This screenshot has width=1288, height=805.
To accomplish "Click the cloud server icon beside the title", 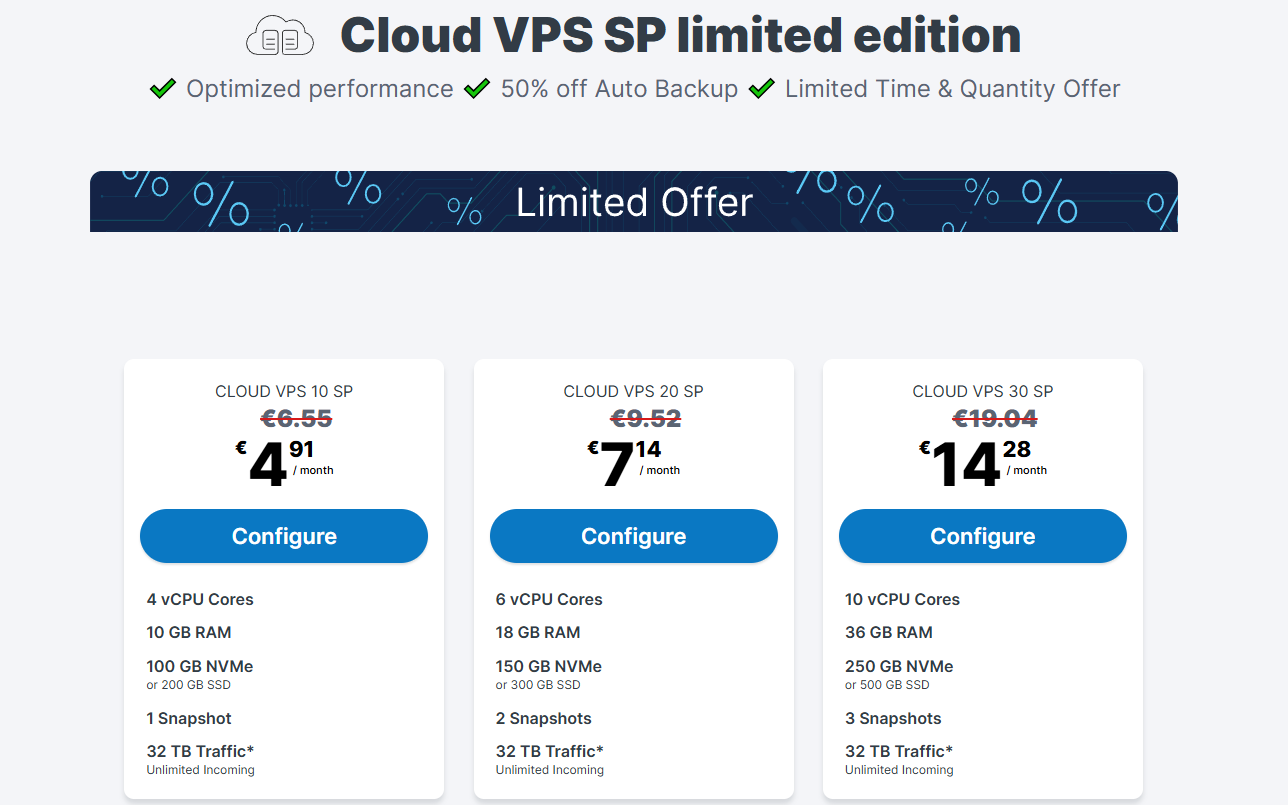I will 280,38.
